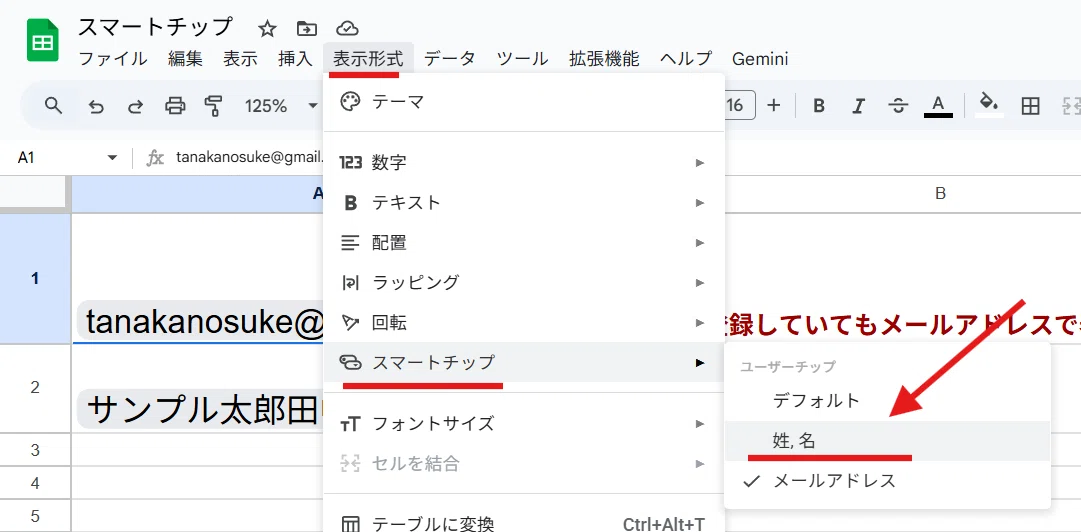This screenshot has width=1081, height=532.
Task: Click the 表示形式 menu
Action: coord(367,59)
